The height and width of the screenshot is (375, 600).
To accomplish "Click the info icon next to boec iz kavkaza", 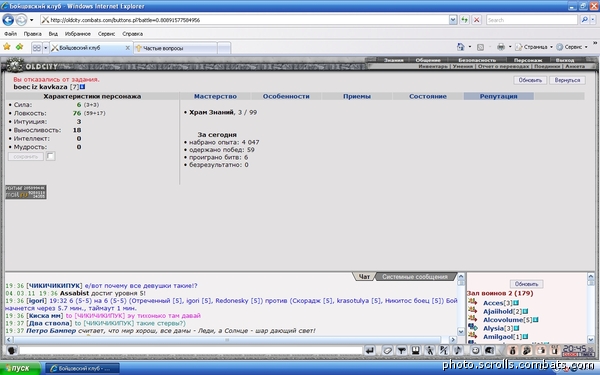I will click(x=82, y=87).
